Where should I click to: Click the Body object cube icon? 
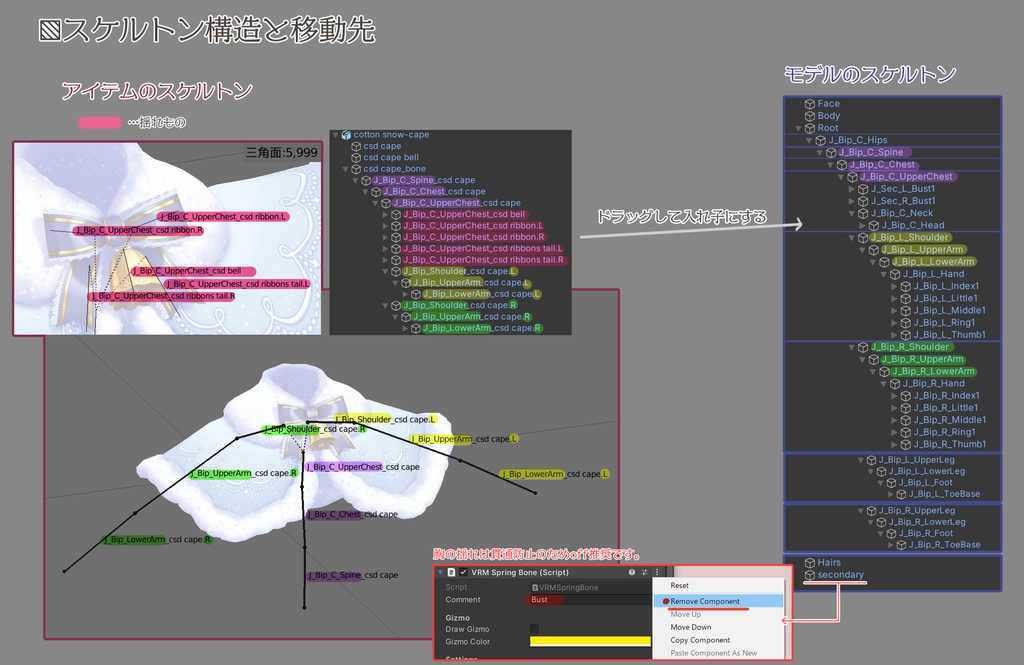point(810,116)
